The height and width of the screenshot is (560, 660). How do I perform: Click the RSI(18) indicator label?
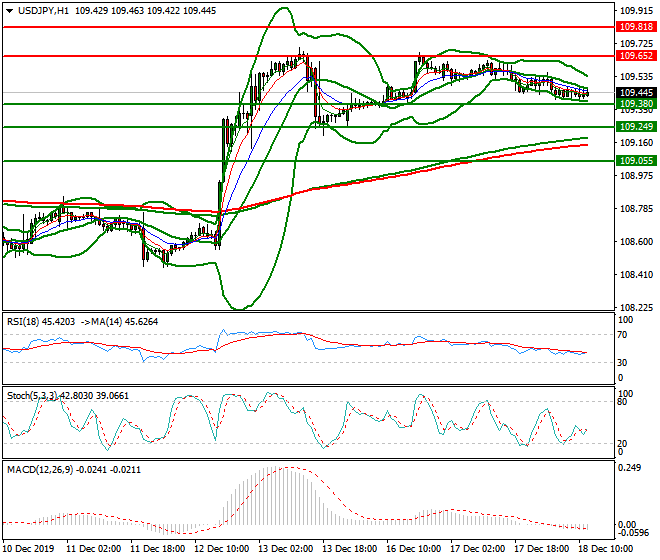click(x=28, y=322)
